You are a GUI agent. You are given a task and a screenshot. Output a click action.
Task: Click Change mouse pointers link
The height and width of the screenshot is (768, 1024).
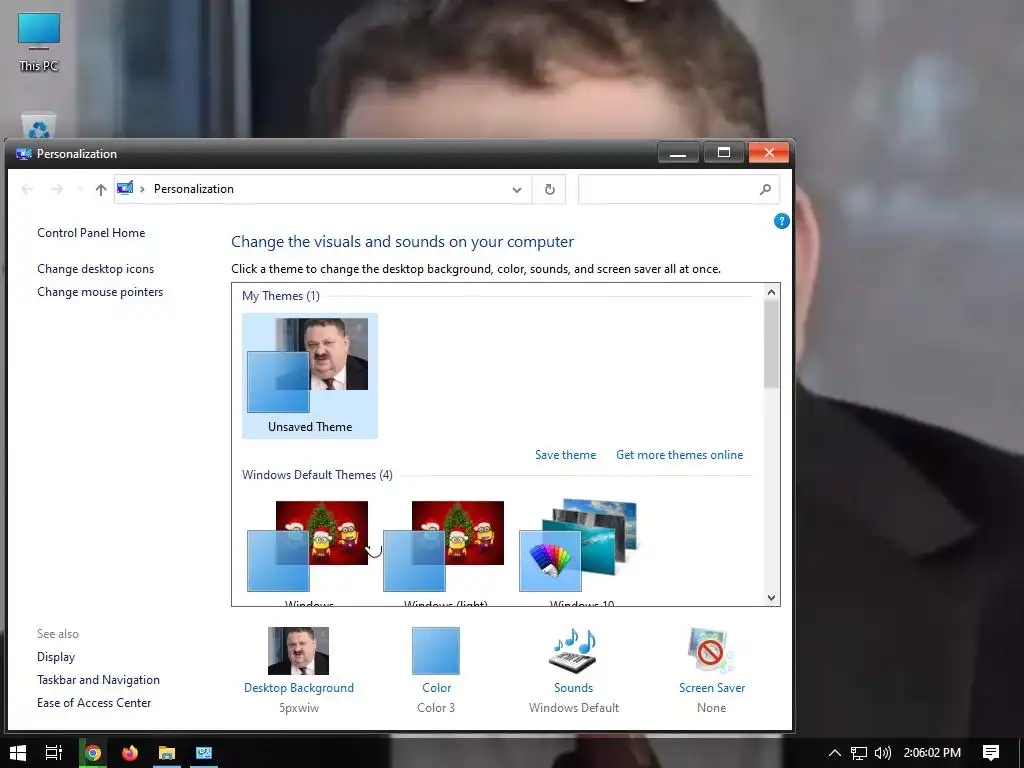tap(100, 292)
